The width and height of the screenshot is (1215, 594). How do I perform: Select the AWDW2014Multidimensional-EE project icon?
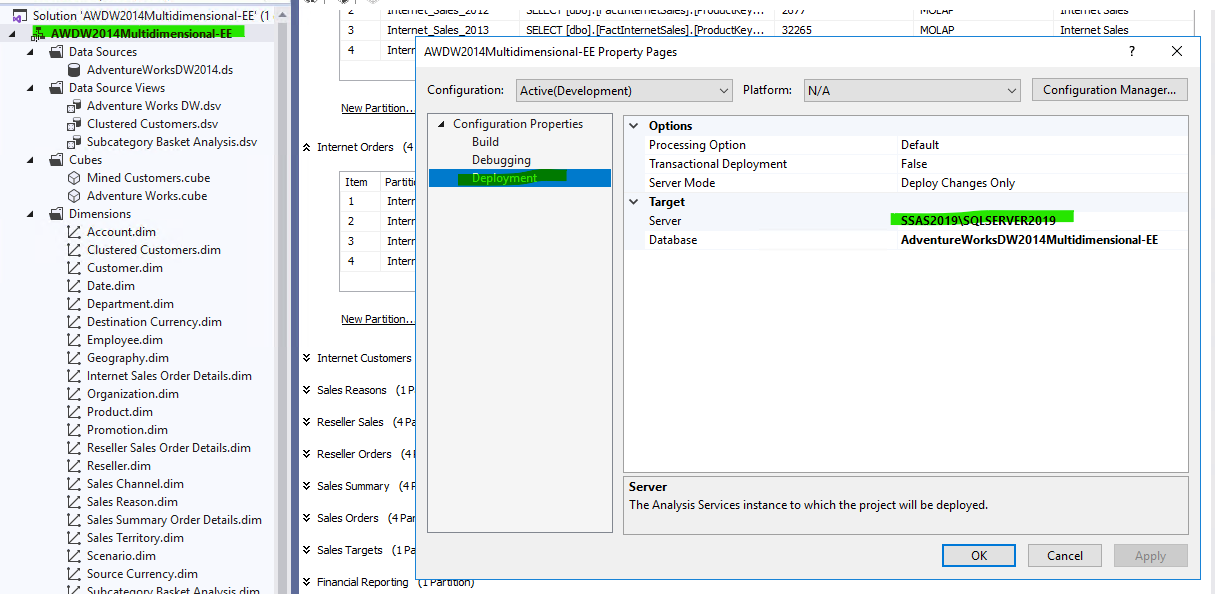point(37,34)
